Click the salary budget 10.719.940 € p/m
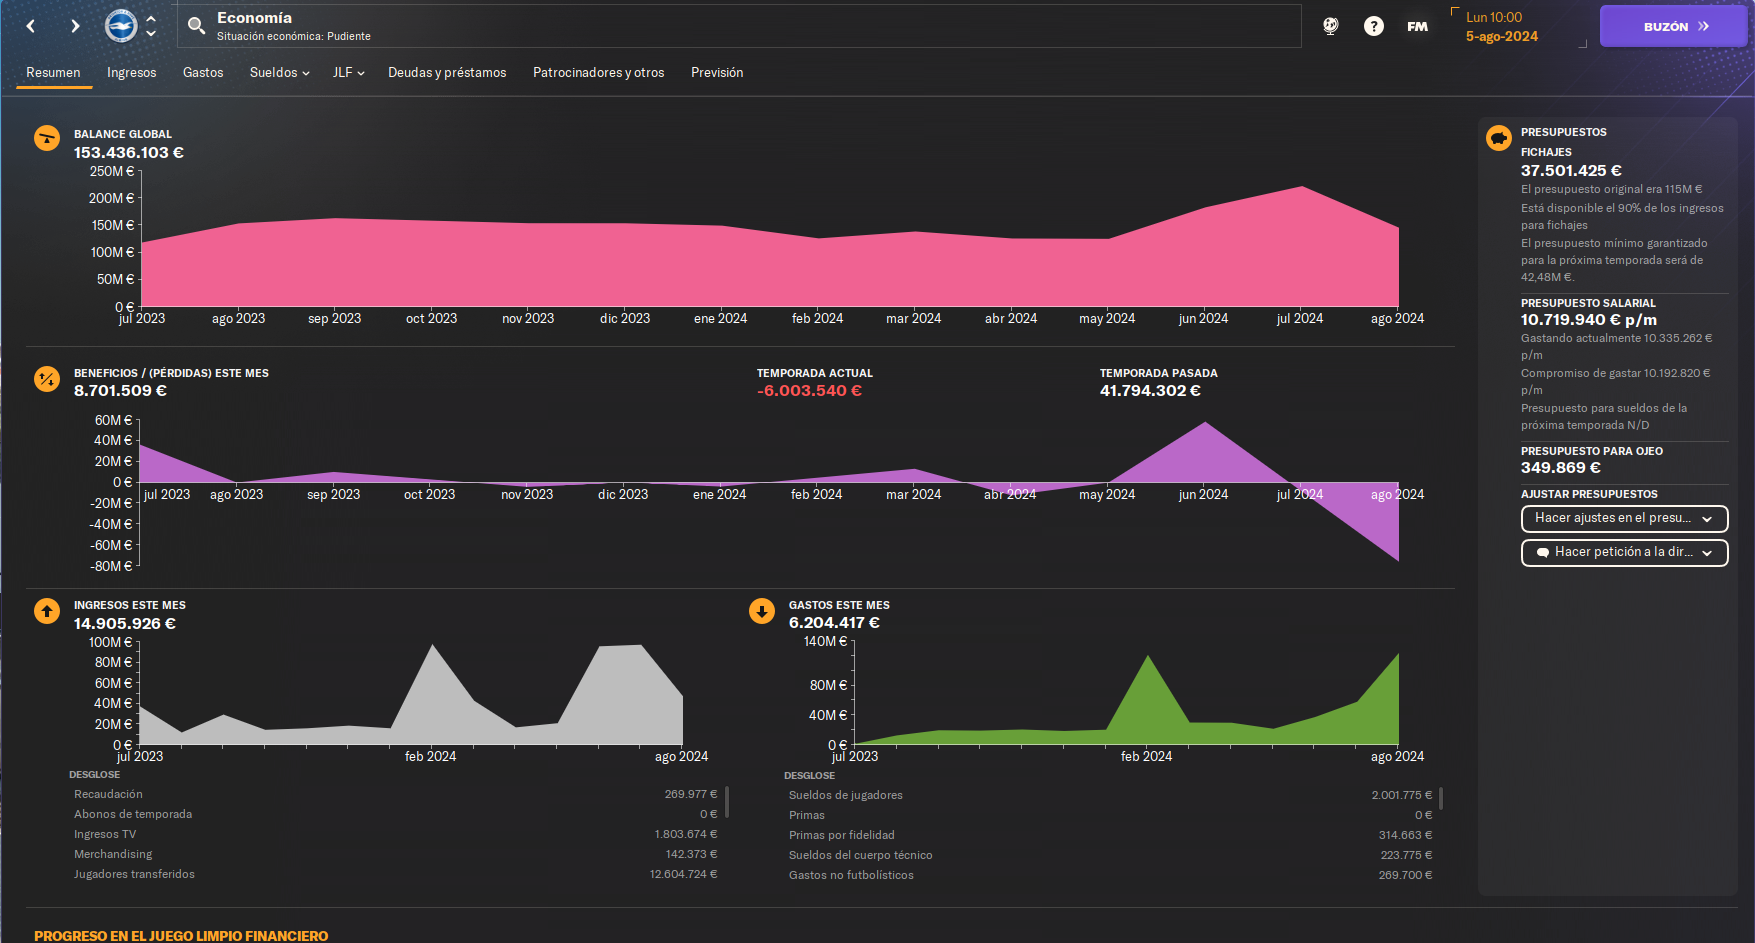1755x943 pixels. point(1589,320)
